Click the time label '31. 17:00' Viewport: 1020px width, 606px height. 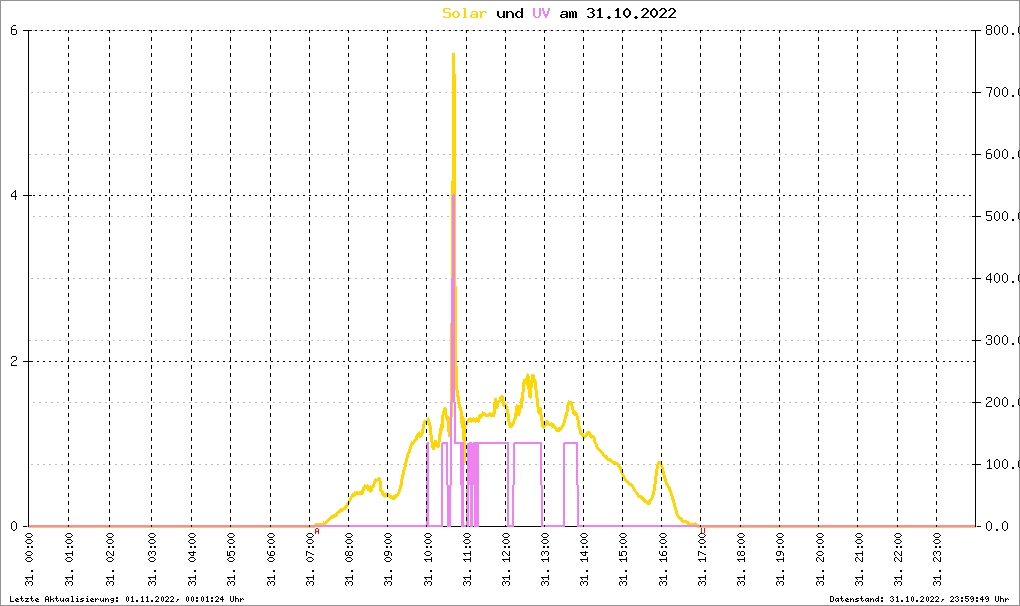click(702, 560)
